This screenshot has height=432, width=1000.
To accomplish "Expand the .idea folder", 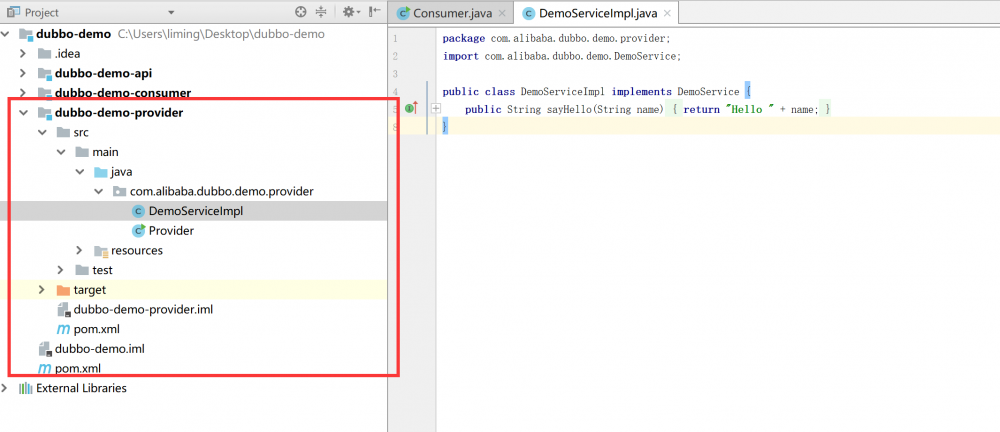I will [23, 54].
